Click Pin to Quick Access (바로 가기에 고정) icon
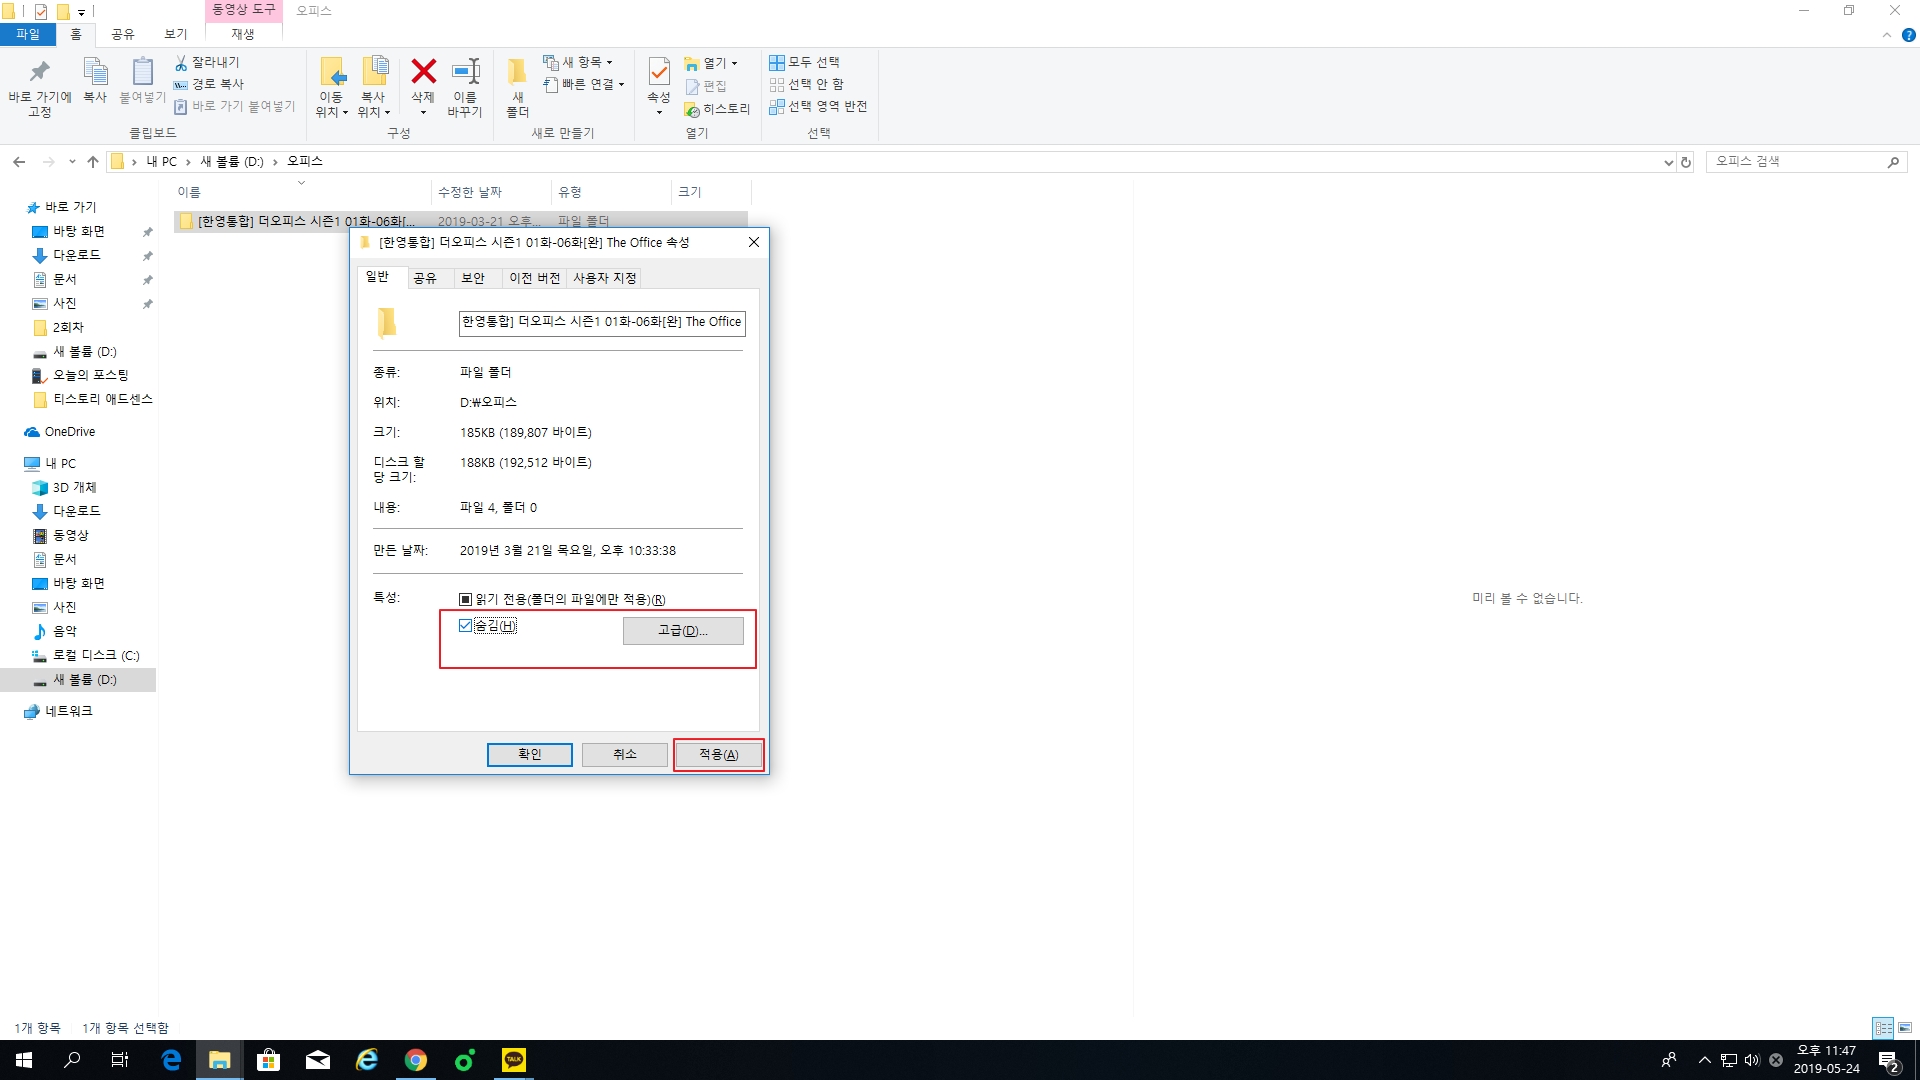This screenshot has width=1920, height=1080. point(39,72)
